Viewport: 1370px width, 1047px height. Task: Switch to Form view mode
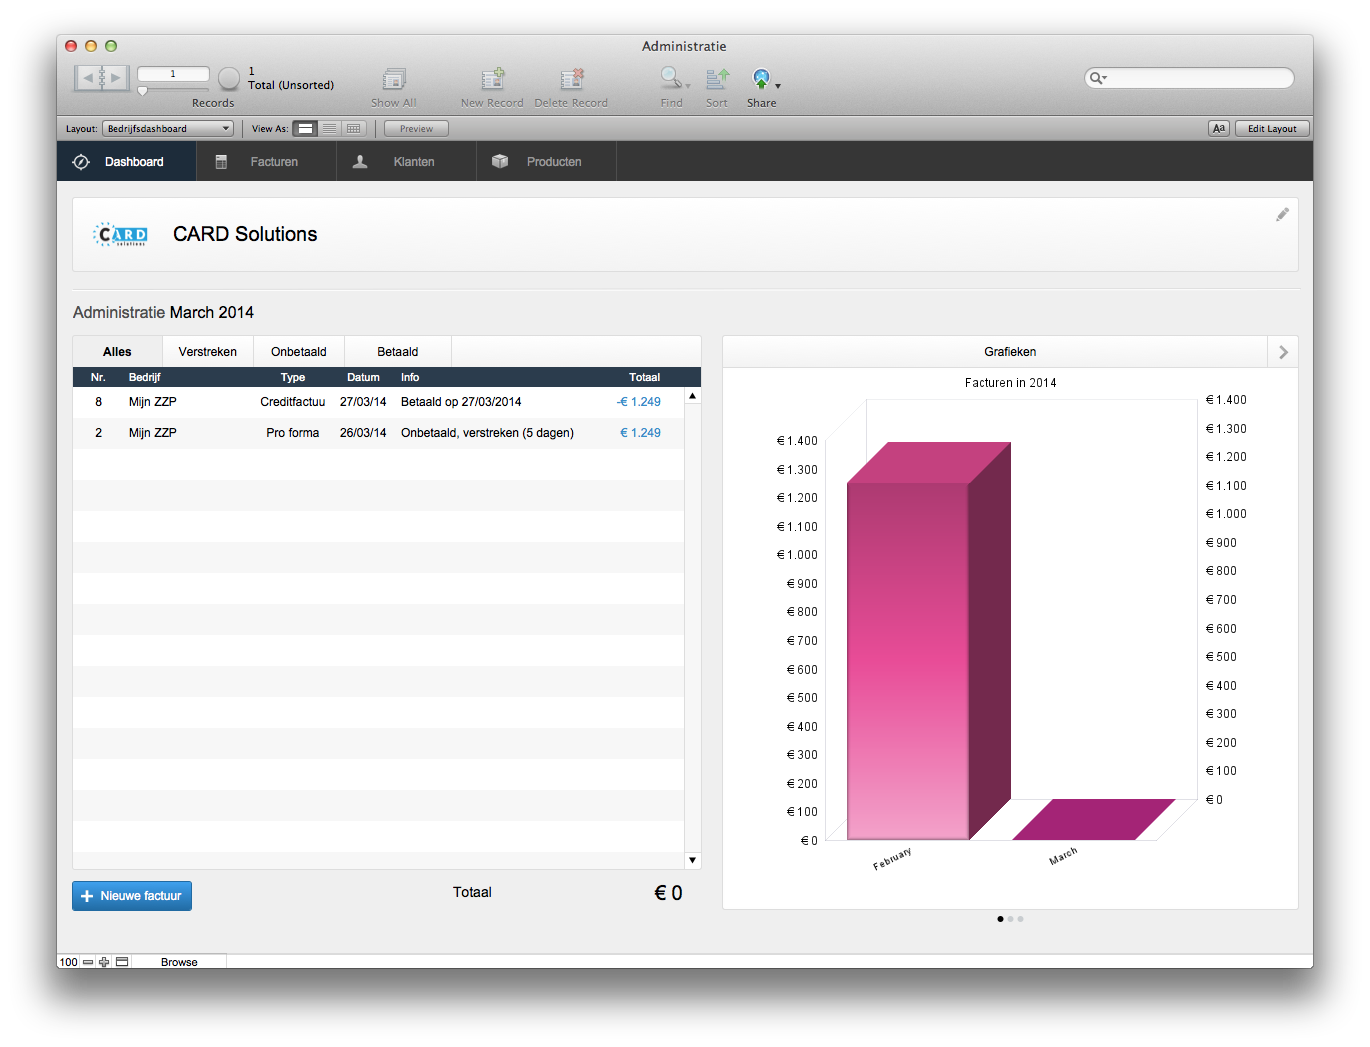pyautogui.click(x=305, y=129)
